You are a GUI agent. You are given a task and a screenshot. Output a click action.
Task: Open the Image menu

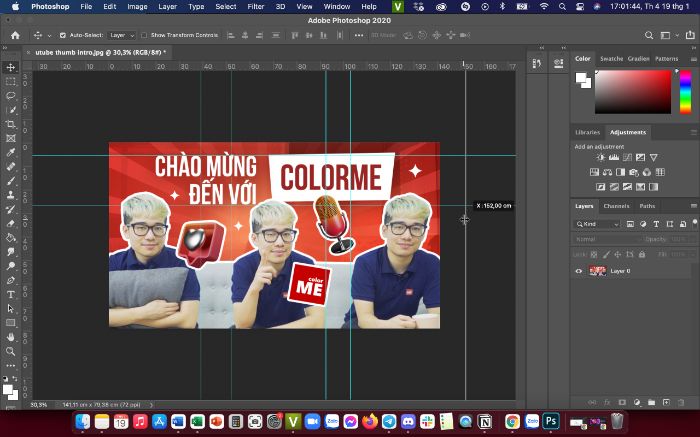coord(137,7)
